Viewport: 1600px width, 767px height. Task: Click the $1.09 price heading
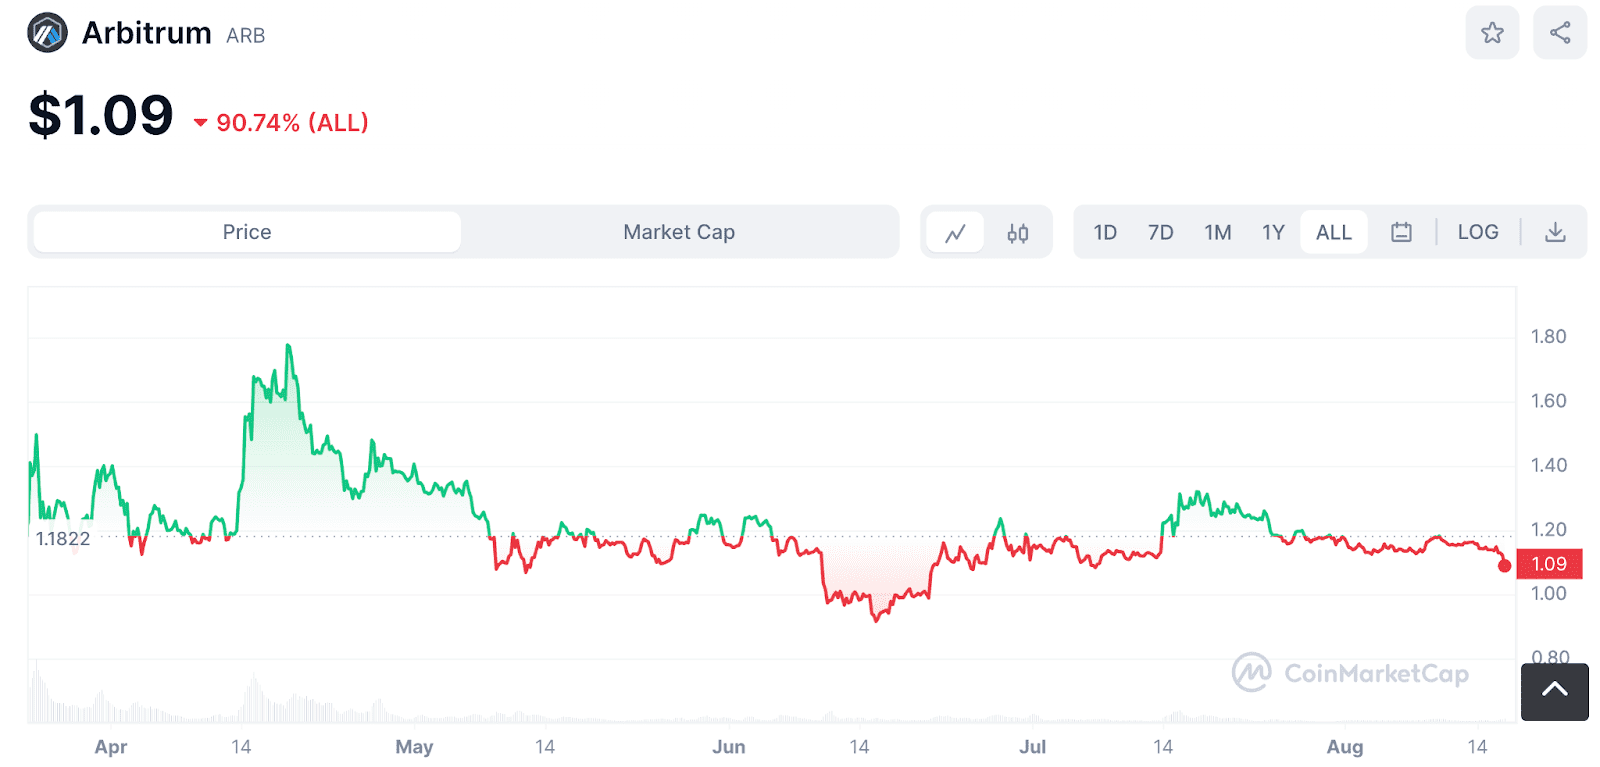[101, 115]
